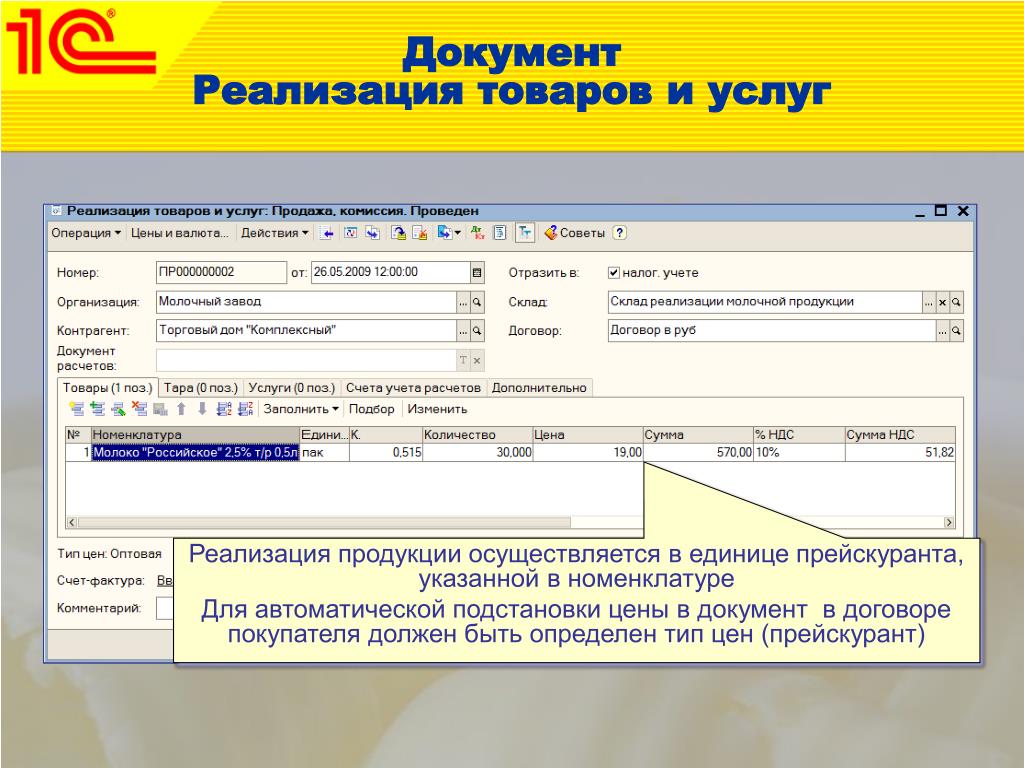
Task: Click the right arrow of table horizontal scrollbar
Action: coord(949,522)
